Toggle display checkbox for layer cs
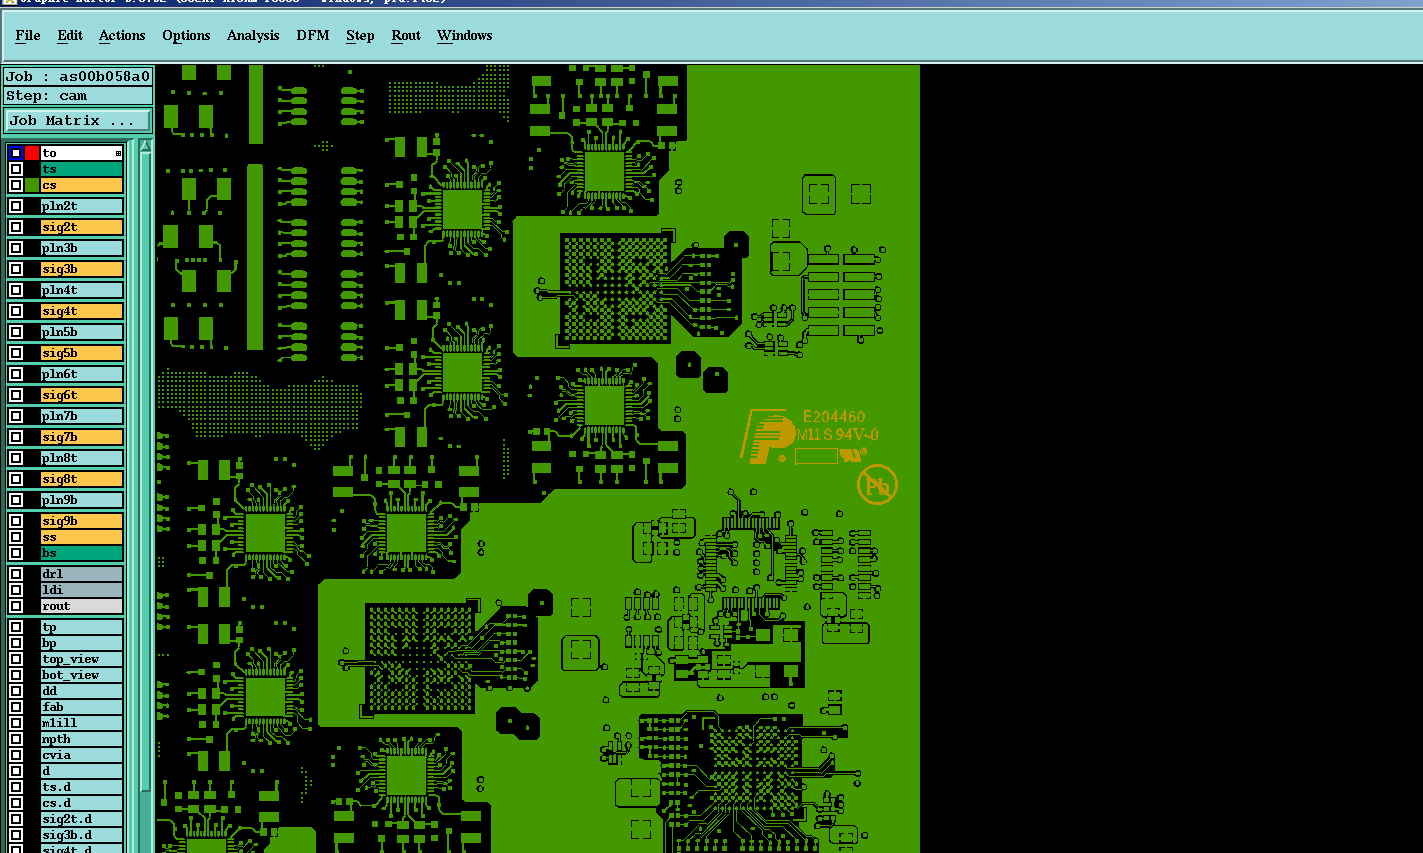 pyautogui.click(x=16, y=185)
